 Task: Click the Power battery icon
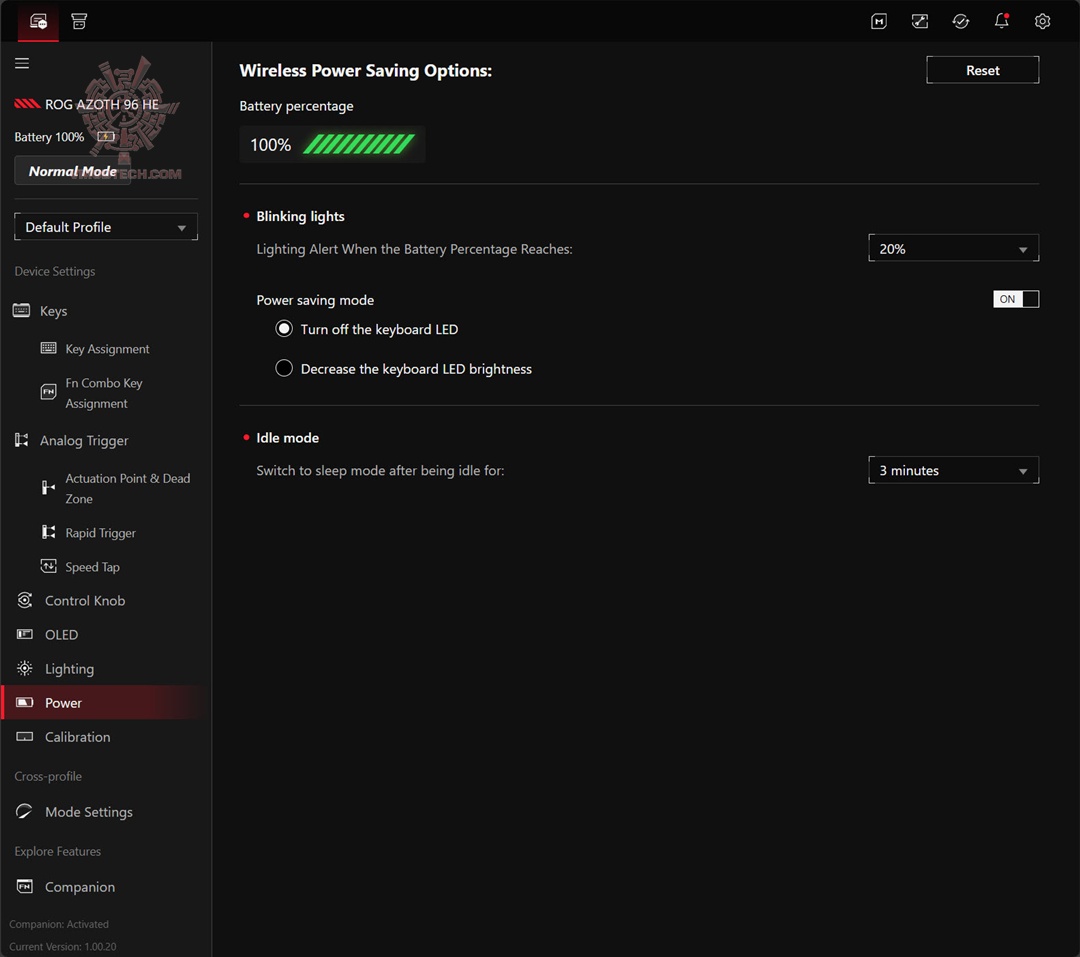tap(25, 702)
